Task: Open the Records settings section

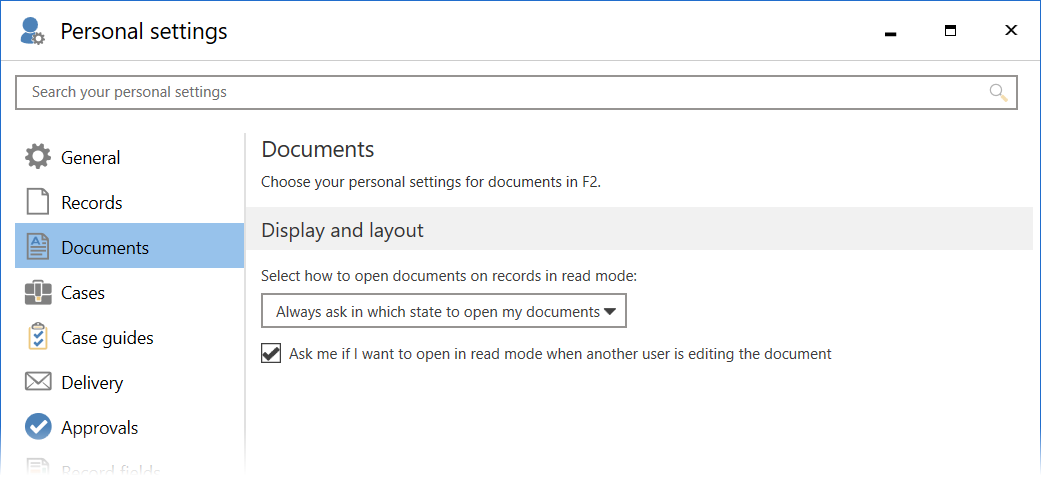Action: pyautogui.click(x=129, y=202)
